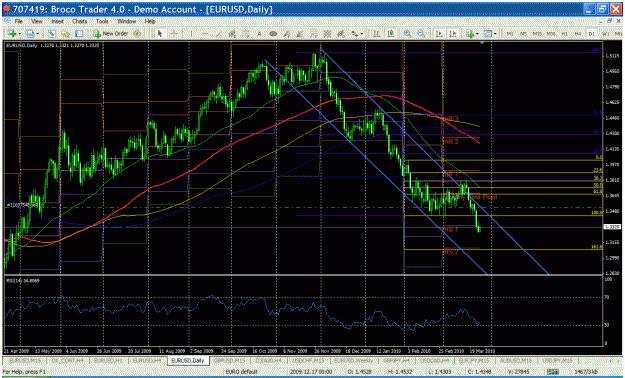Select the Horizontal Line tool
This screenshot has height=378, width=625.
(205, 34)
